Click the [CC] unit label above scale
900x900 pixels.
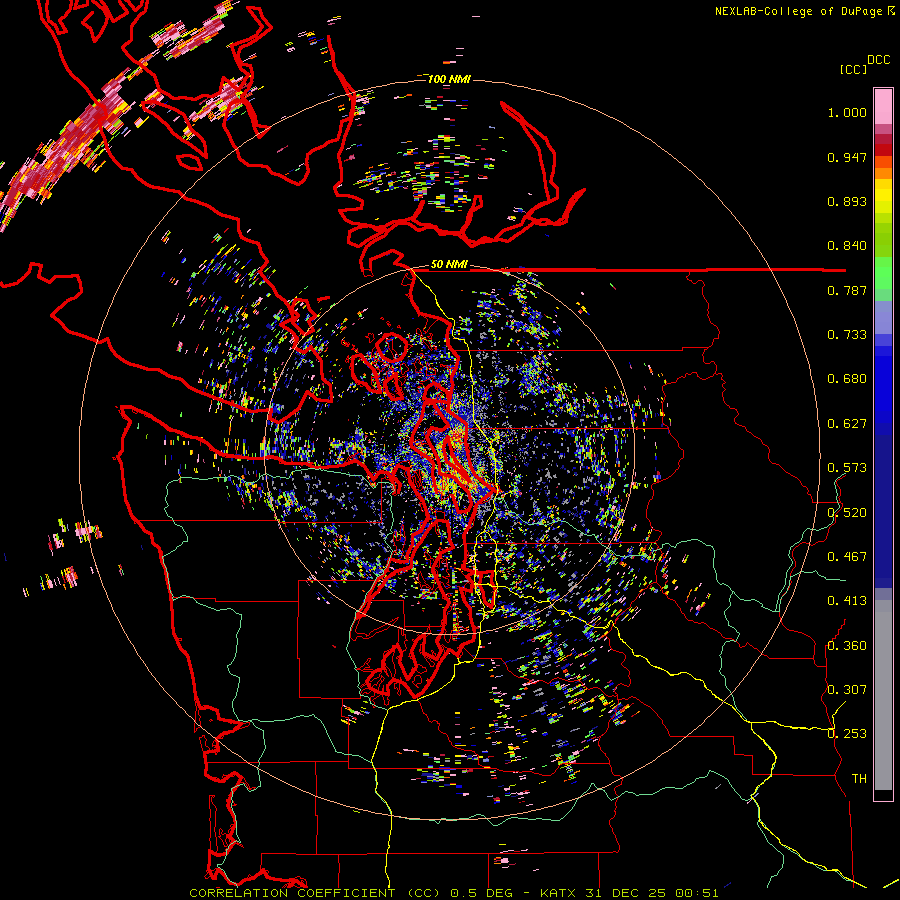click(x=853, y=69)
